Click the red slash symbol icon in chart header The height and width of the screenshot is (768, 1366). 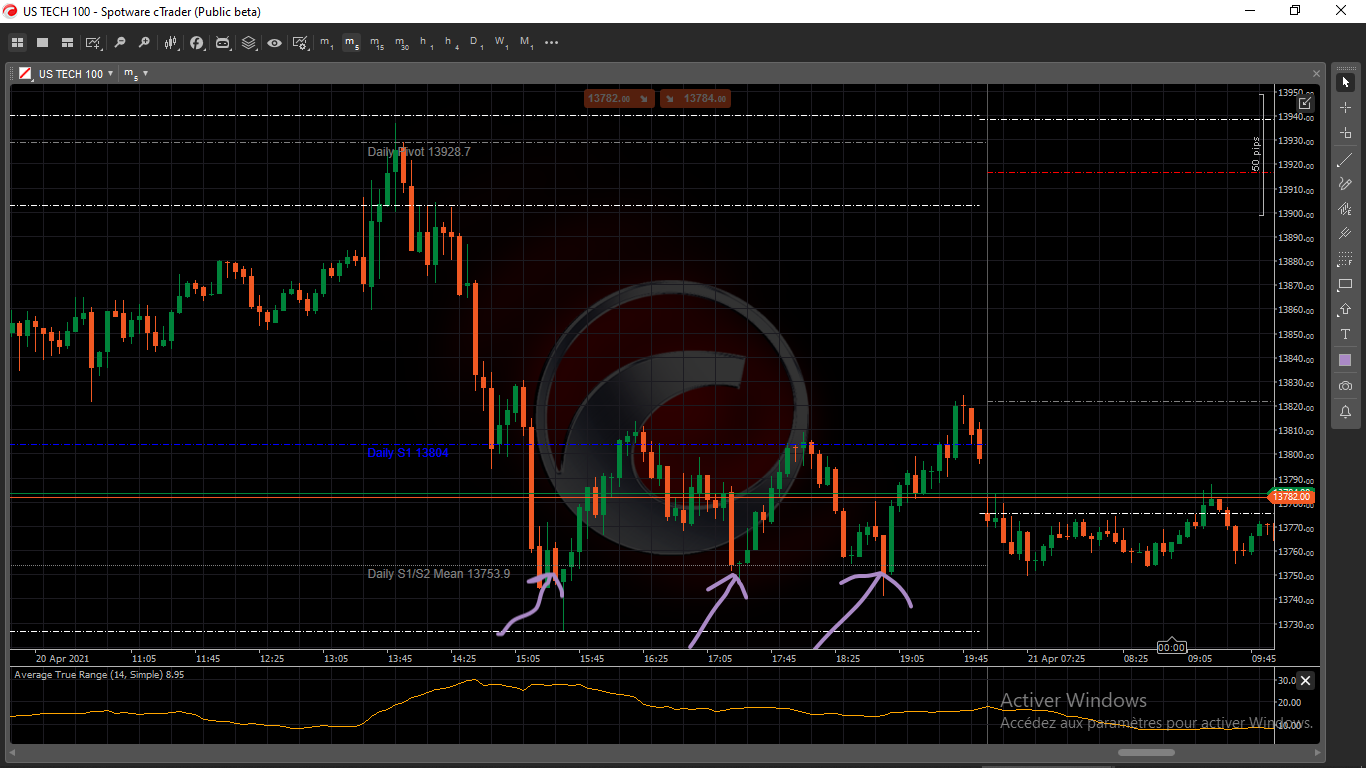pyautogui.click(x=24, y=74)
